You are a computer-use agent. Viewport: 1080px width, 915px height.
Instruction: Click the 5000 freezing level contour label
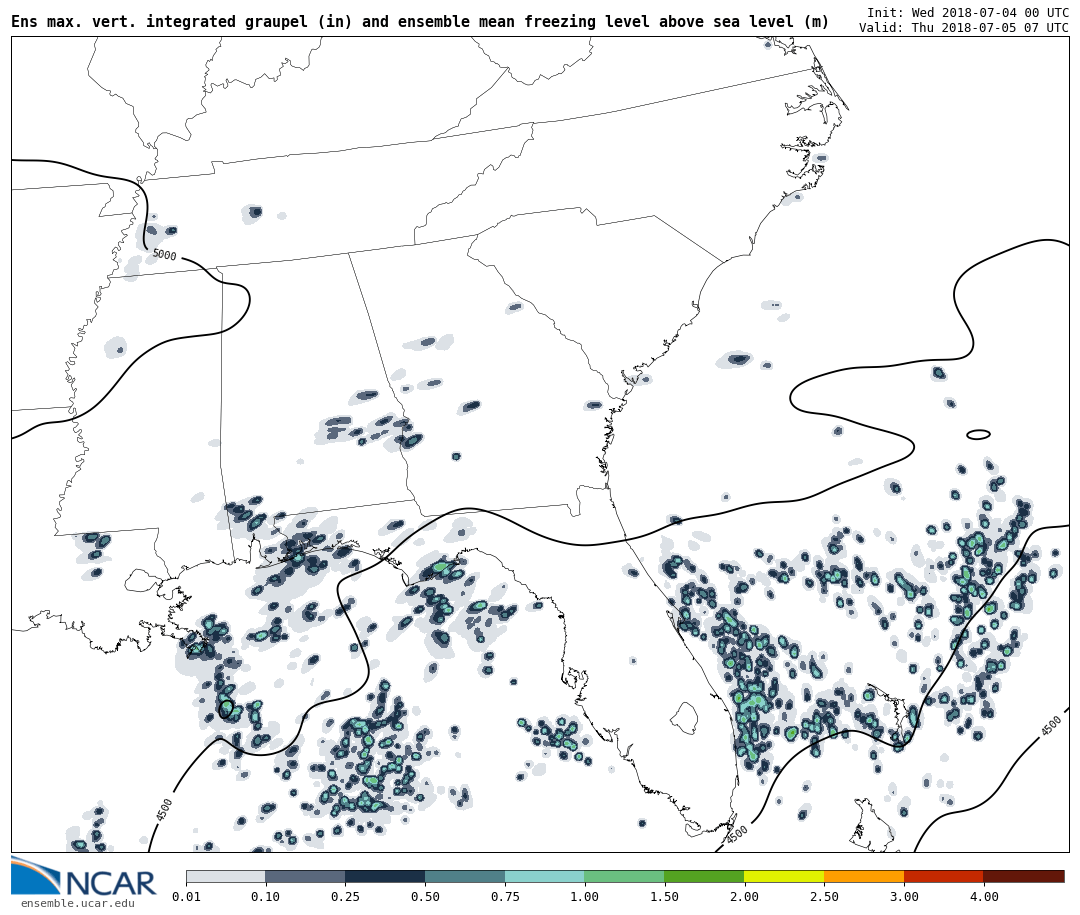tap(164, 256)
